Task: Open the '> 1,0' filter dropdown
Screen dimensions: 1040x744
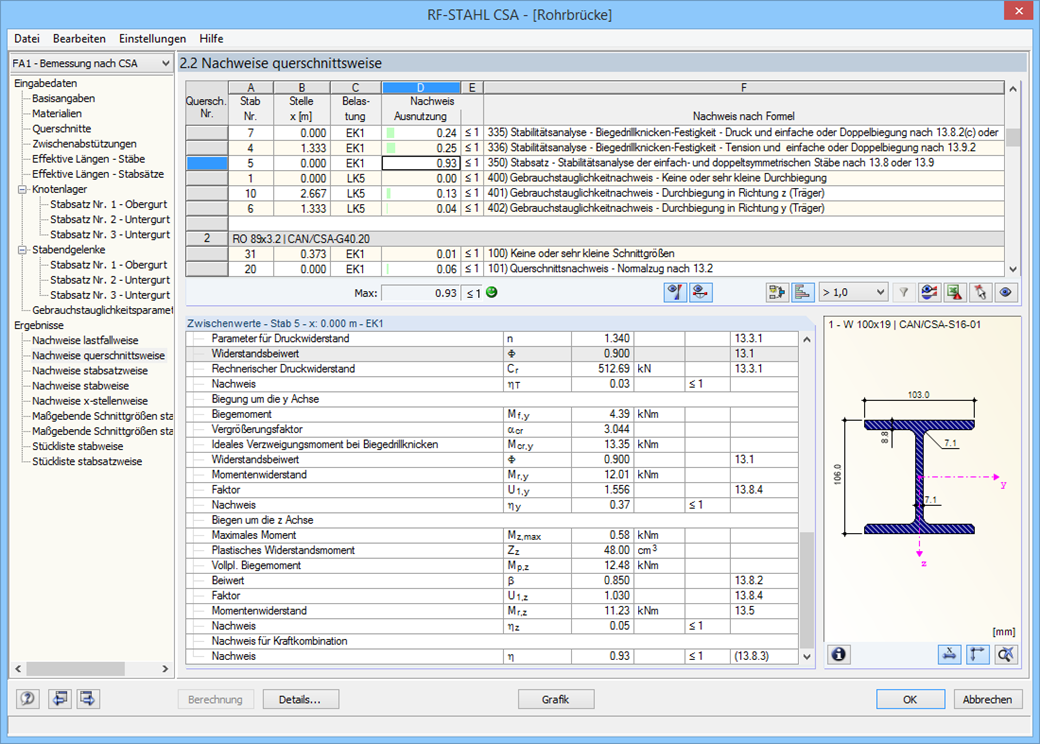Action: 853,292
